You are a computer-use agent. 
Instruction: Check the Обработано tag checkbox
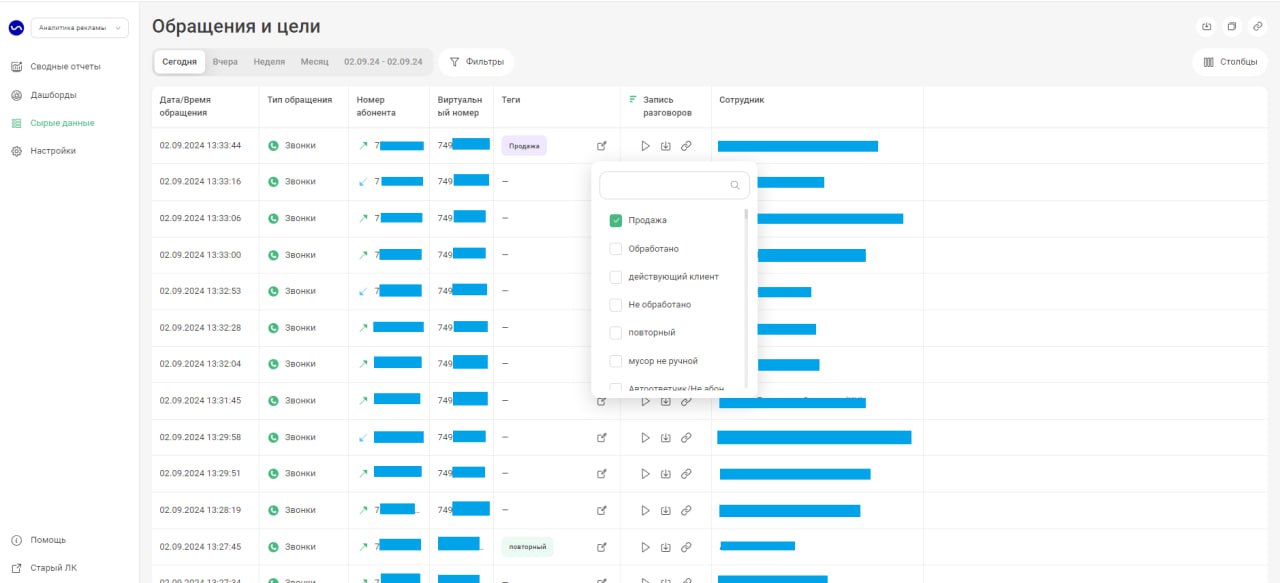pos(616,248)
